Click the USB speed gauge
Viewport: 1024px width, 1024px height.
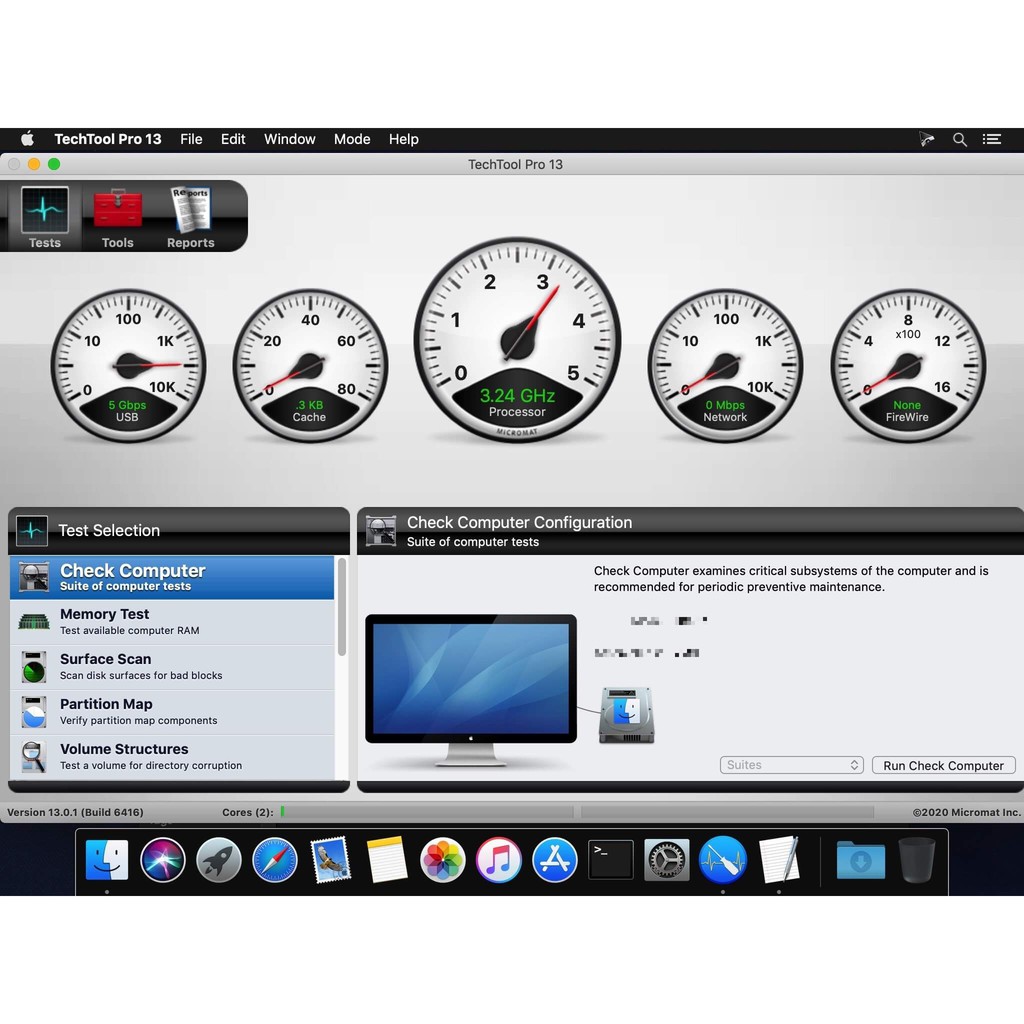pos(129,366)
